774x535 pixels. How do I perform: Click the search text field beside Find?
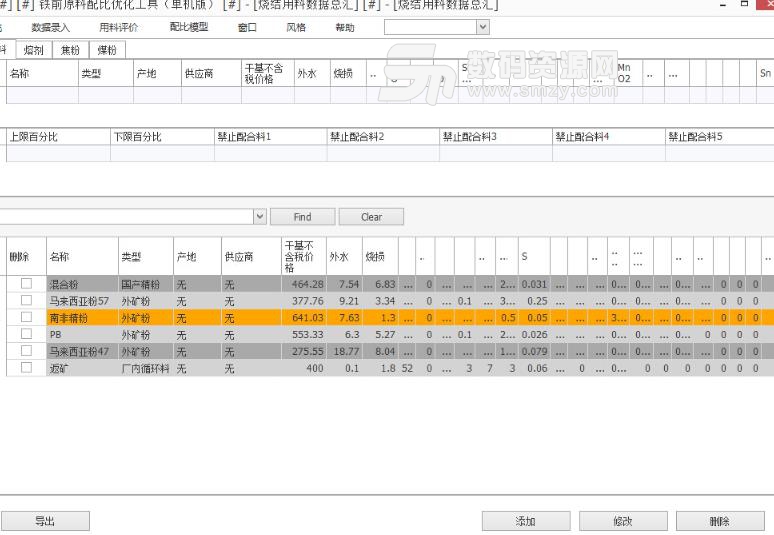coord(126,216)
